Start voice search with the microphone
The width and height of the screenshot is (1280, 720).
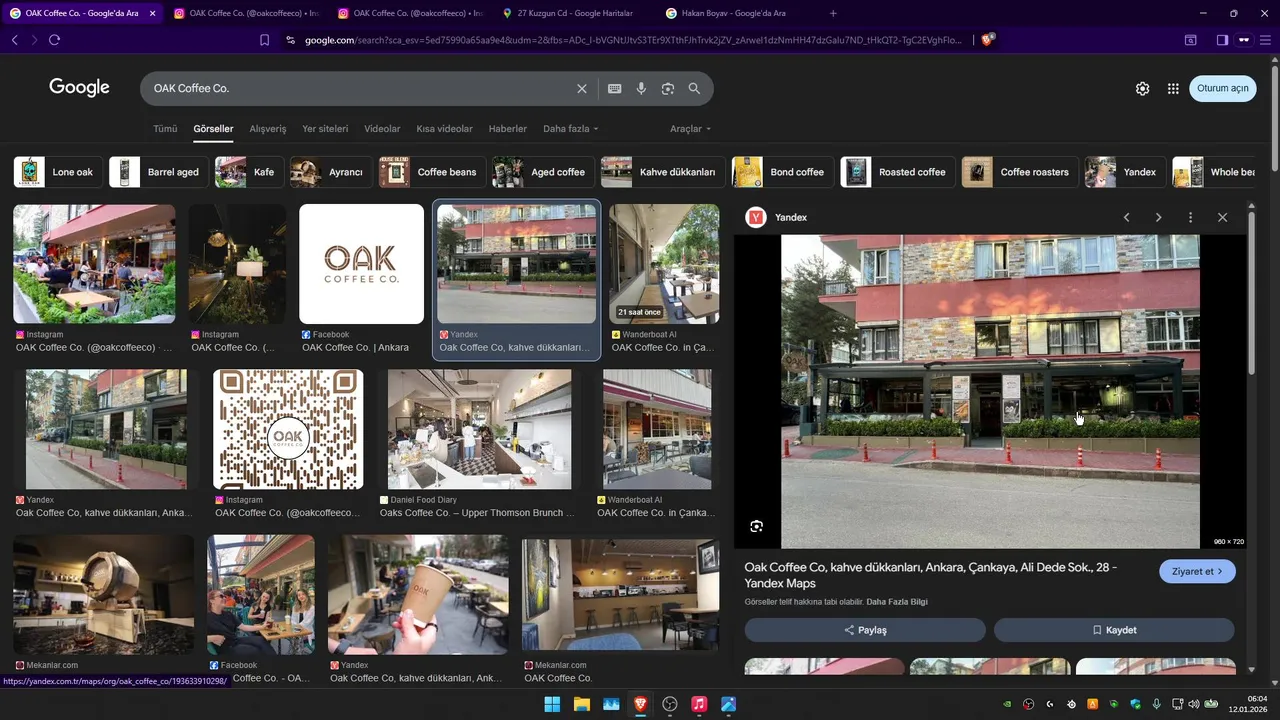[641, 88]
